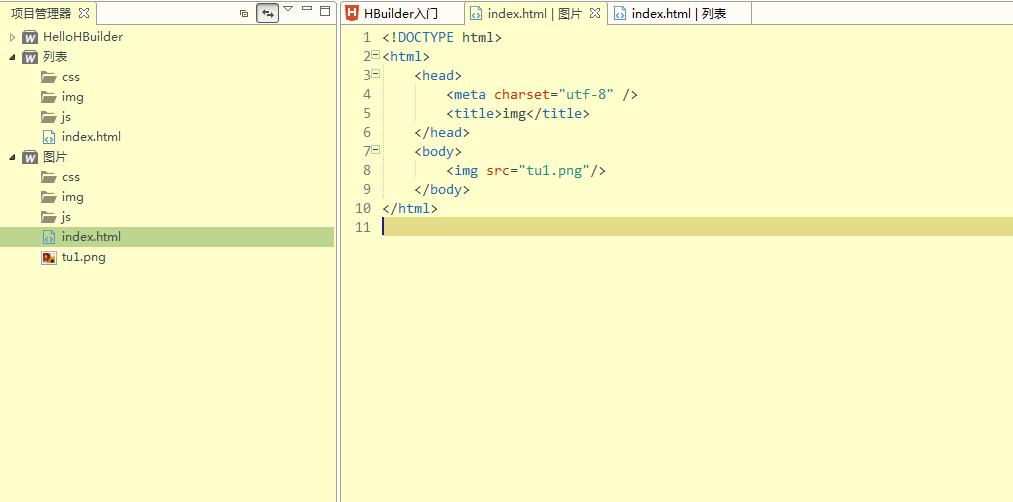Click the HBuilder logo on 入门 tab

point(352,13)
